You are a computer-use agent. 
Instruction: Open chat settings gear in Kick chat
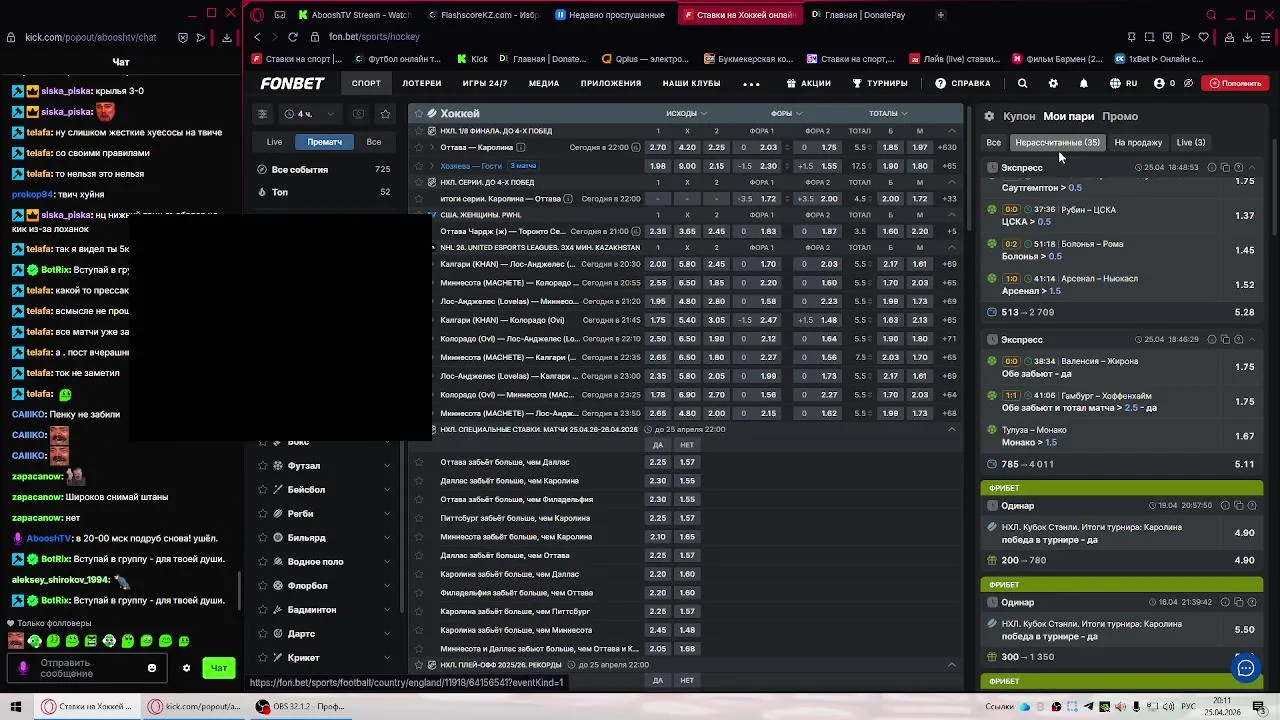click(x=186, y=668)
